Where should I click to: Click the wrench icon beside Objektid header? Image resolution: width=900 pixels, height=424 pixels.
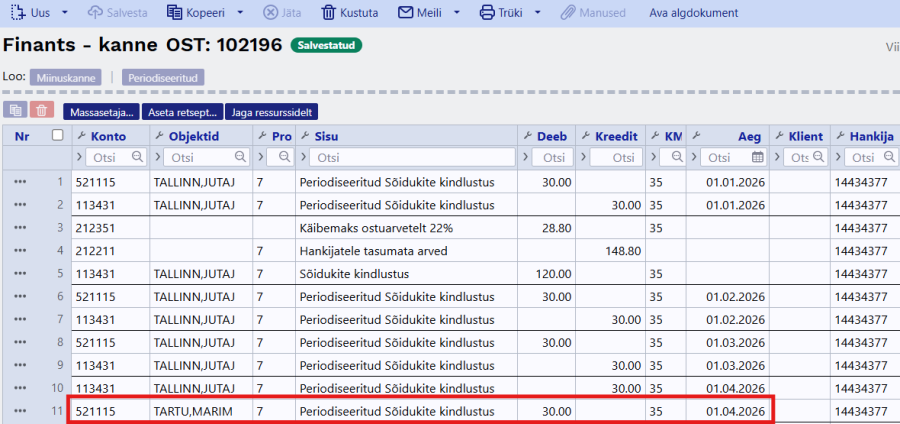[x=158, y=136]
